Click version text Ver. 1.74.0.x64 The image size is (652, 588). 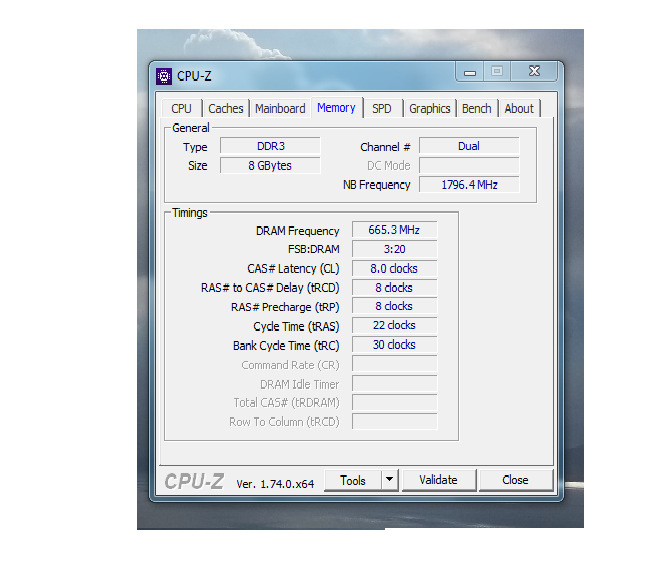click(x=275, y=484)
